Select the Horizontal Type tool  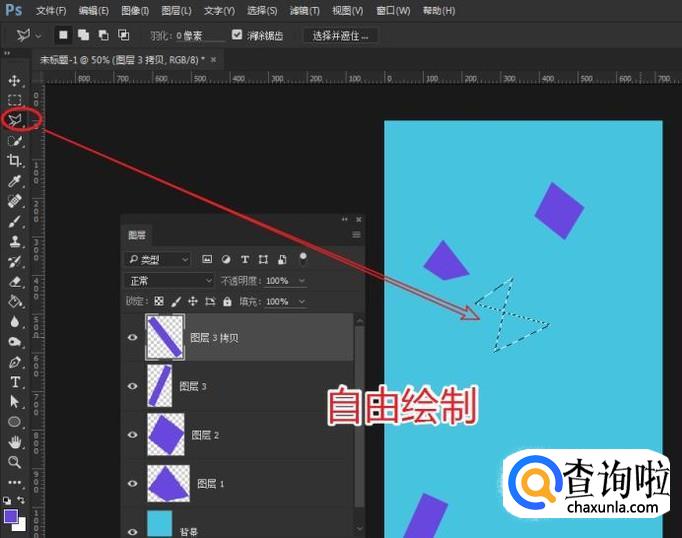15,381
